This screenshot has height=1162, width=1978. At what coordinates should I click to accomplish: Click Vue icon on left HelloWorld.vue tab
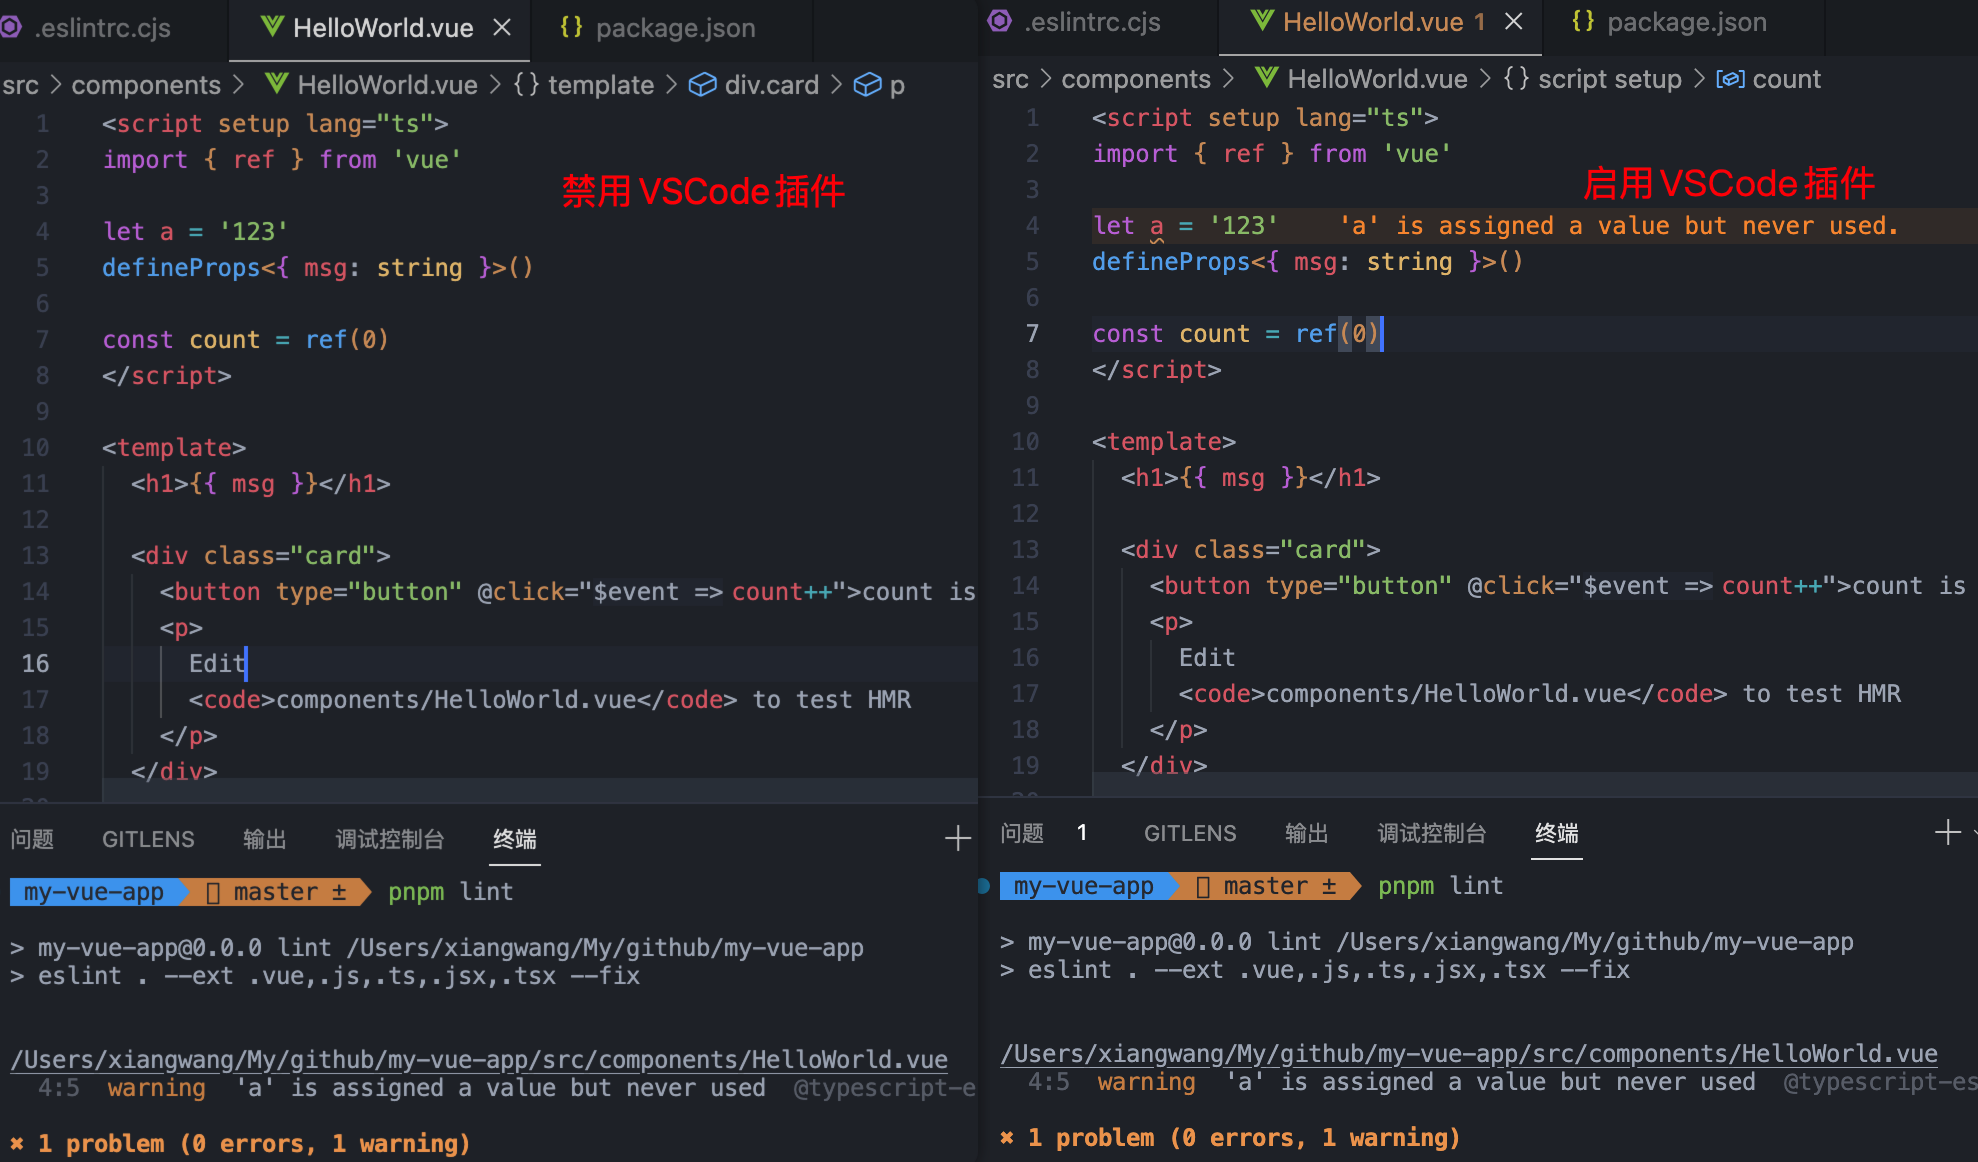272,27
